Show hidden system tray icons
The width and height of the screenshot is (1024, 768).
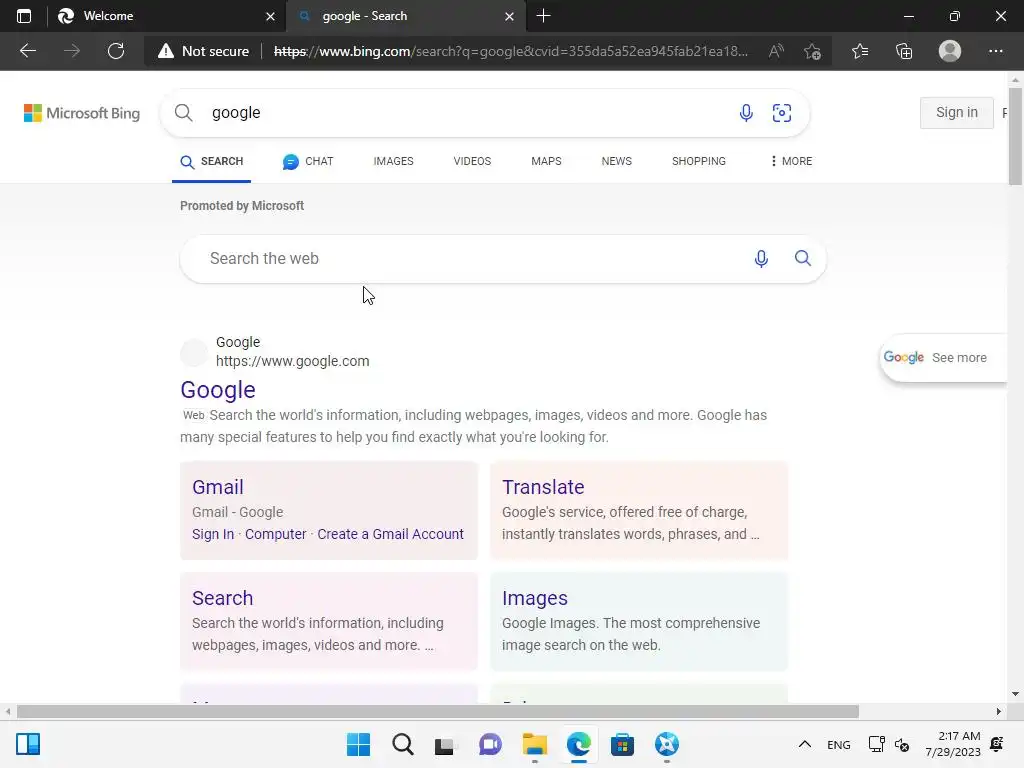(x=805, y=744)
